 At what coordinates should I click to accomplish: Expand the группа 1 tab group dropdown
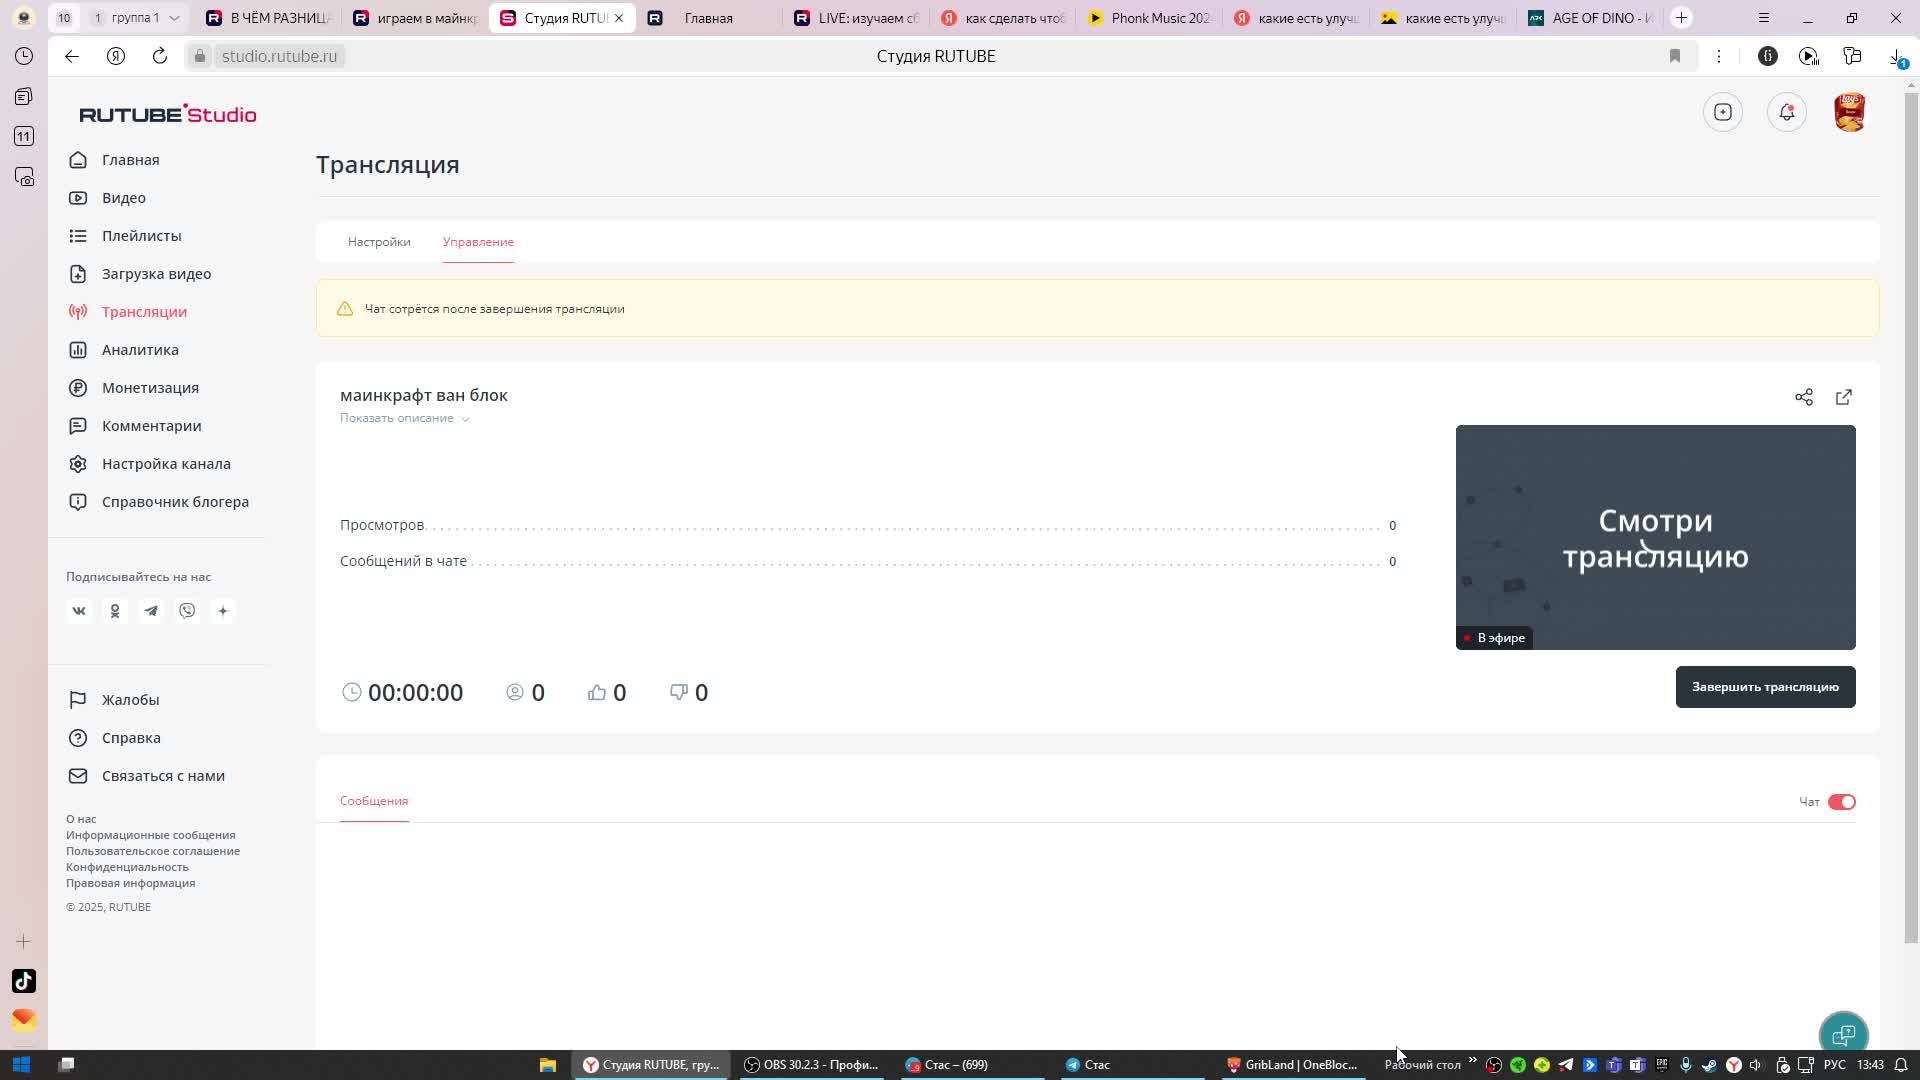[x=174, y=18]
